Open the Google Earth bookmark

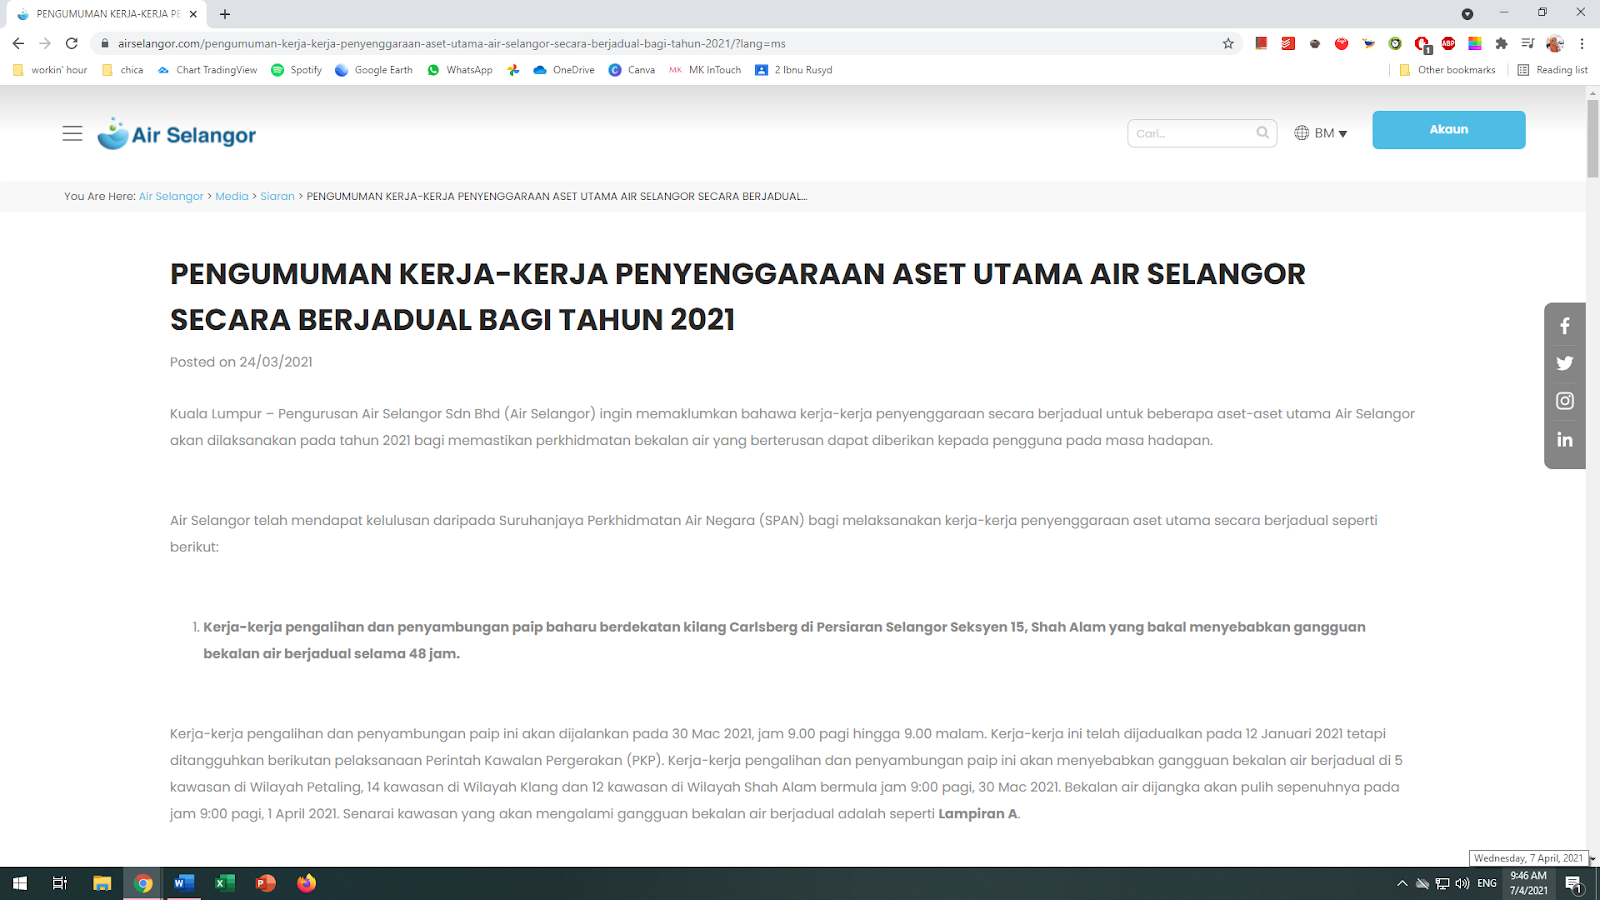pyautogui.click(x=374, y=70)
